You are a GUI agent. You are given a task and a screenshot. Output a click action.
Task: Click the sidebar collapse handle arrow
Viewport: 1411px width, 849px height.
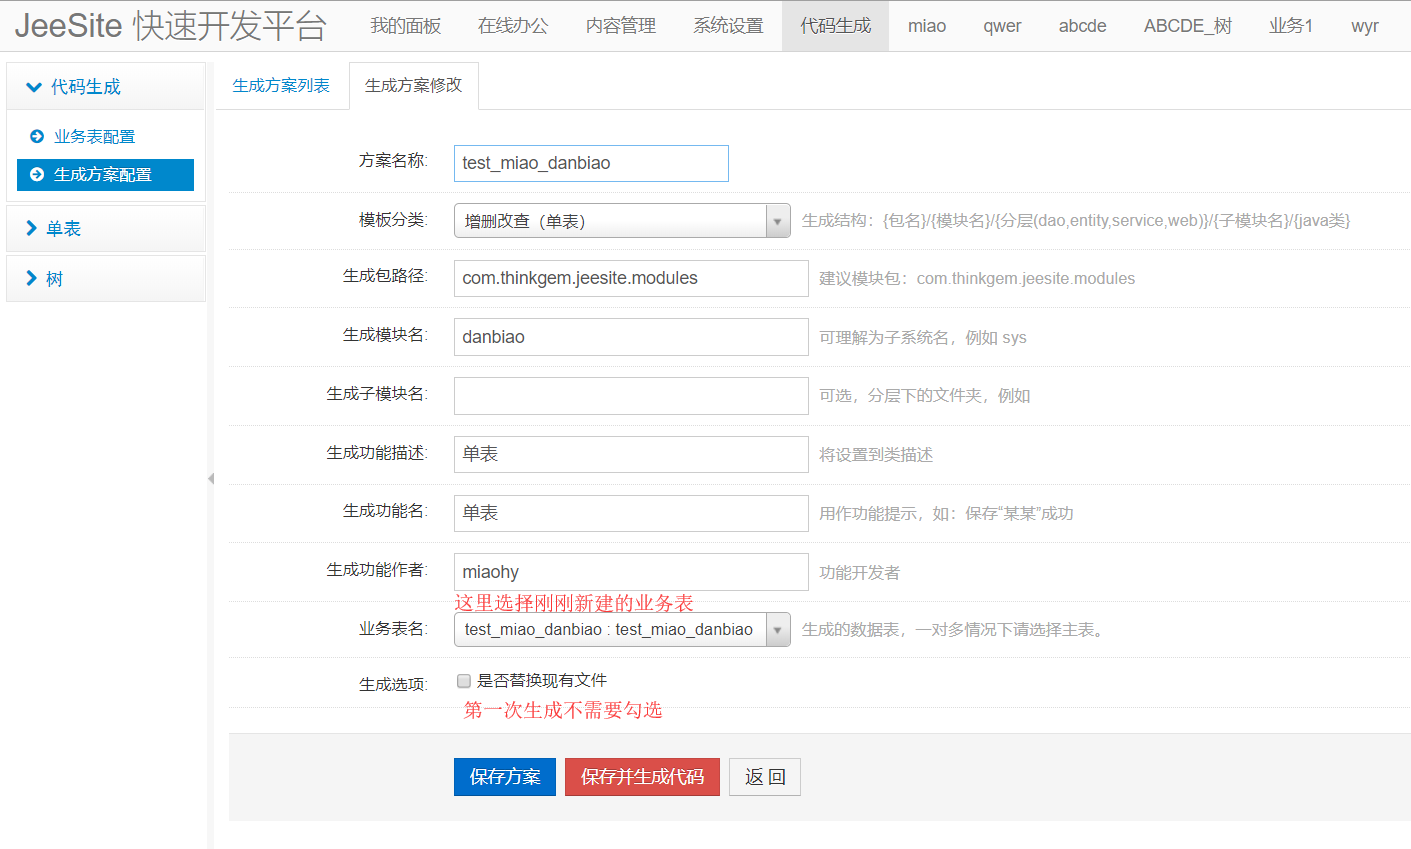[x=211, y=479]
